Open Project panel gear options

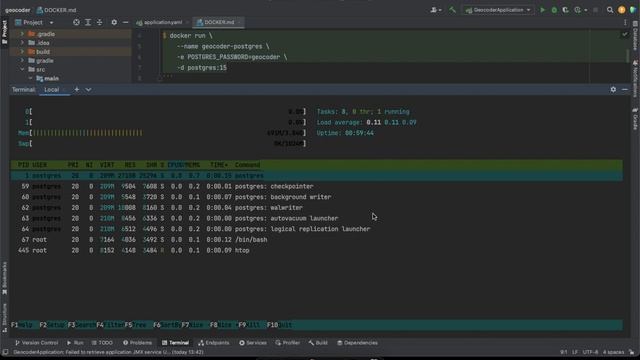point(114,22)
